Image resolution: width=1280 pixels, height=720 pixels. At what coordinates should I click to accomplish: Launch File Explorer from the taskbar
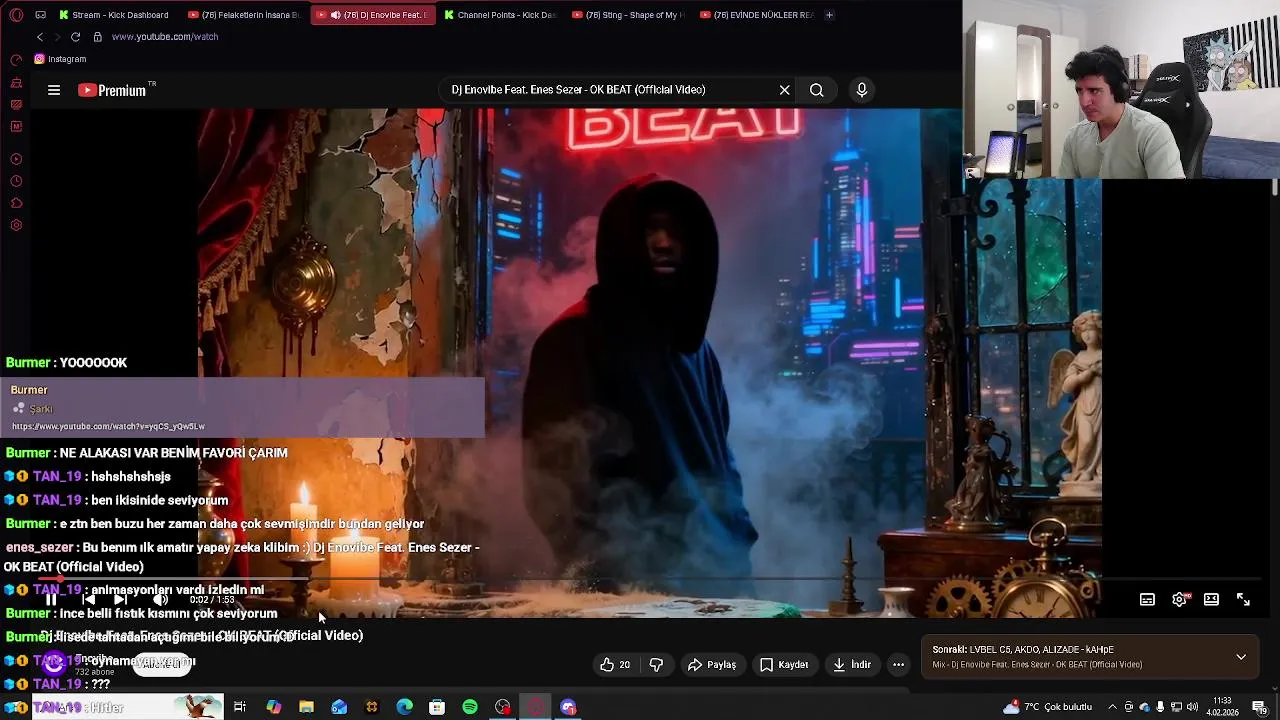306,707
